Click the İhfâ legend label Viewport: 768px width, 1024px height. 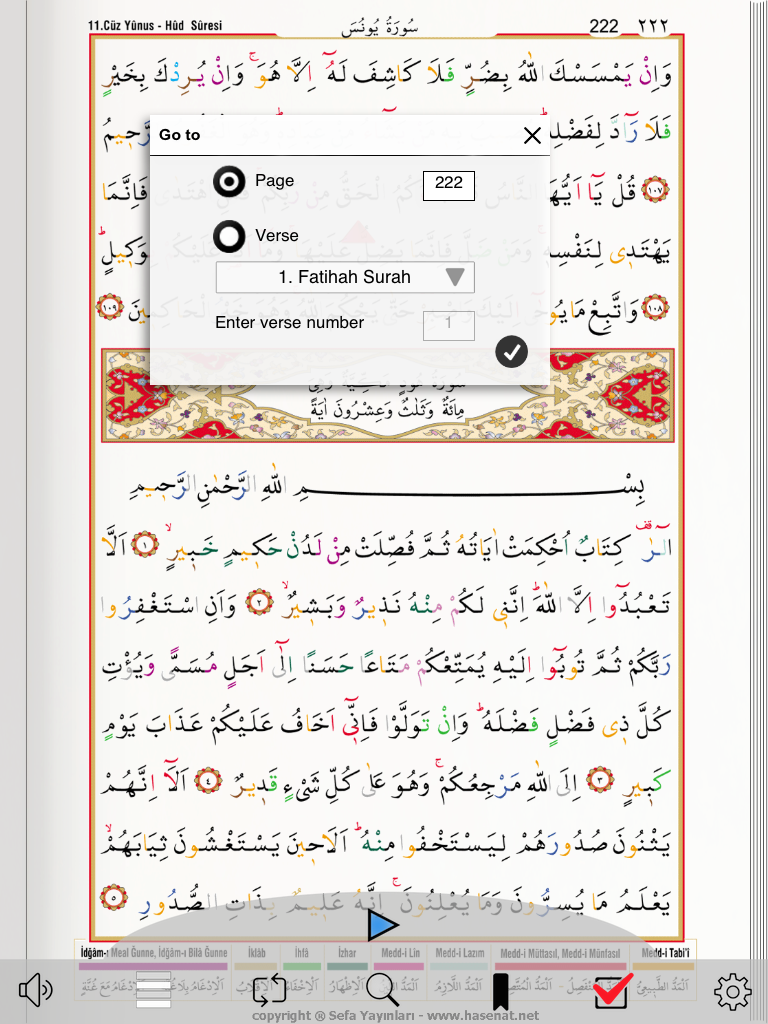pos(302,953)
